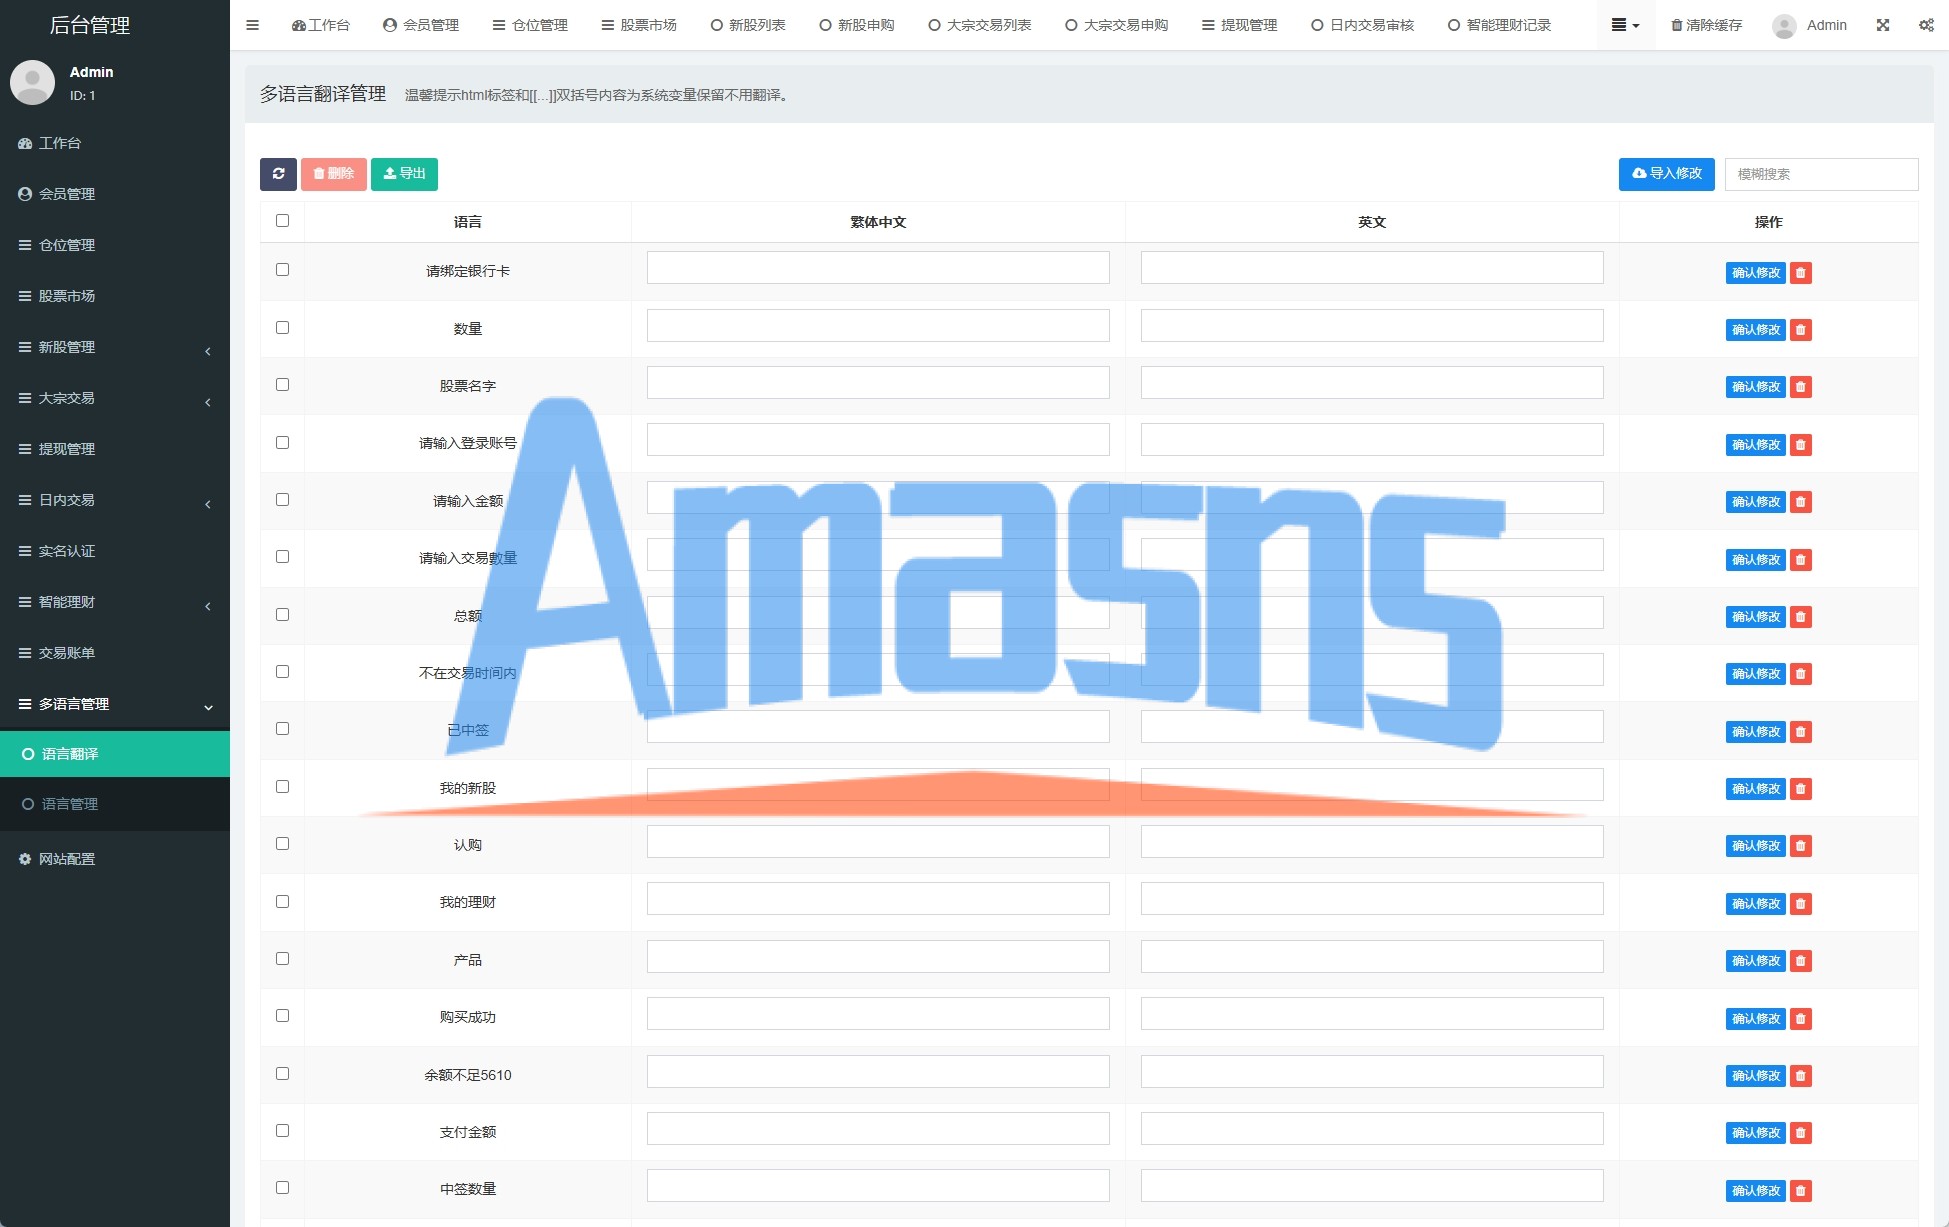Delete the 认购 row via trash icon
The image size is (1949, 1227).
click(x=1801, y=846)
